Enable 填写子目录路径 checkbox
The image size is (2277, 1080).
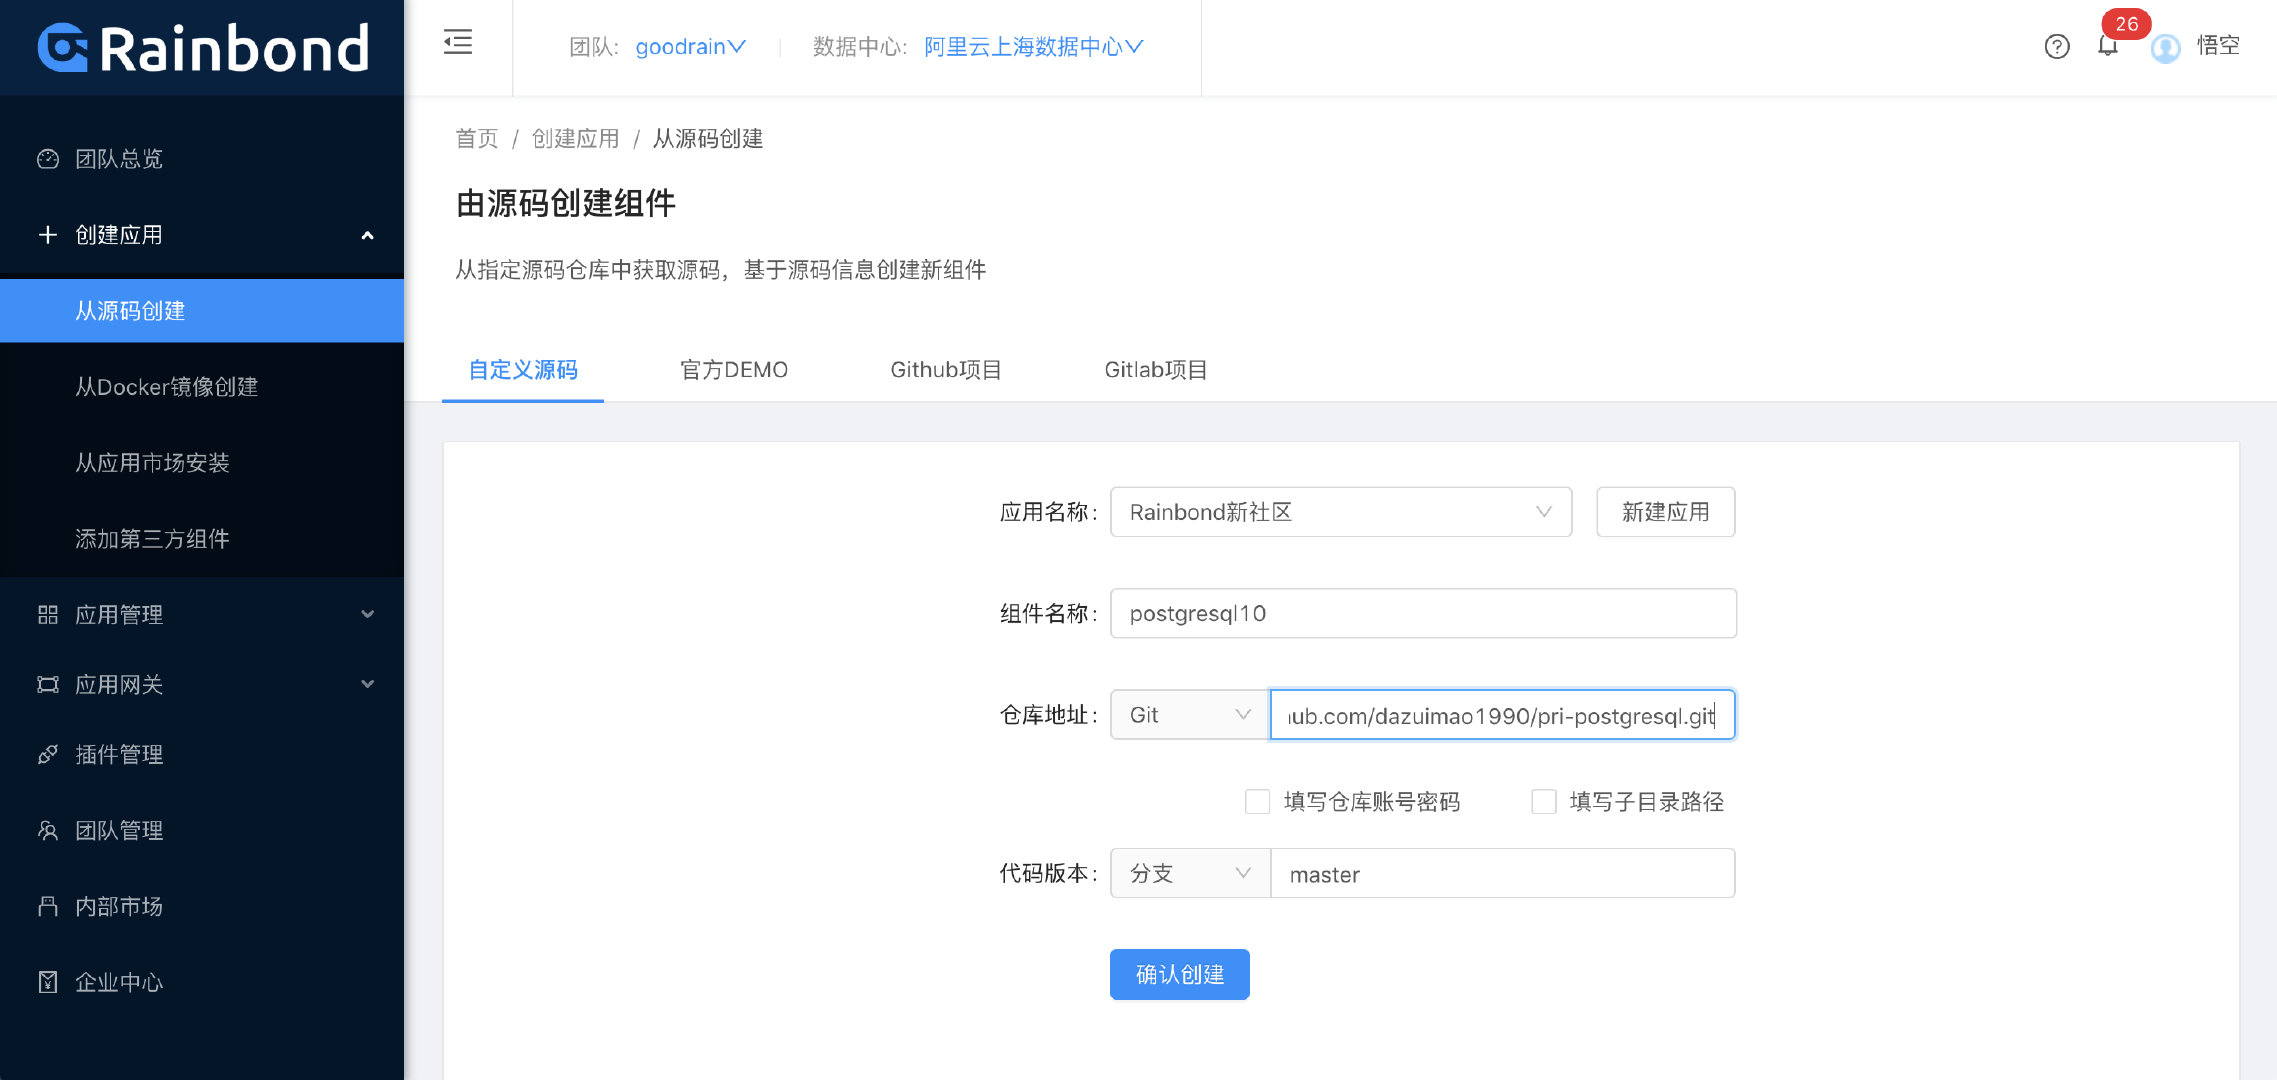point(1544,802)
